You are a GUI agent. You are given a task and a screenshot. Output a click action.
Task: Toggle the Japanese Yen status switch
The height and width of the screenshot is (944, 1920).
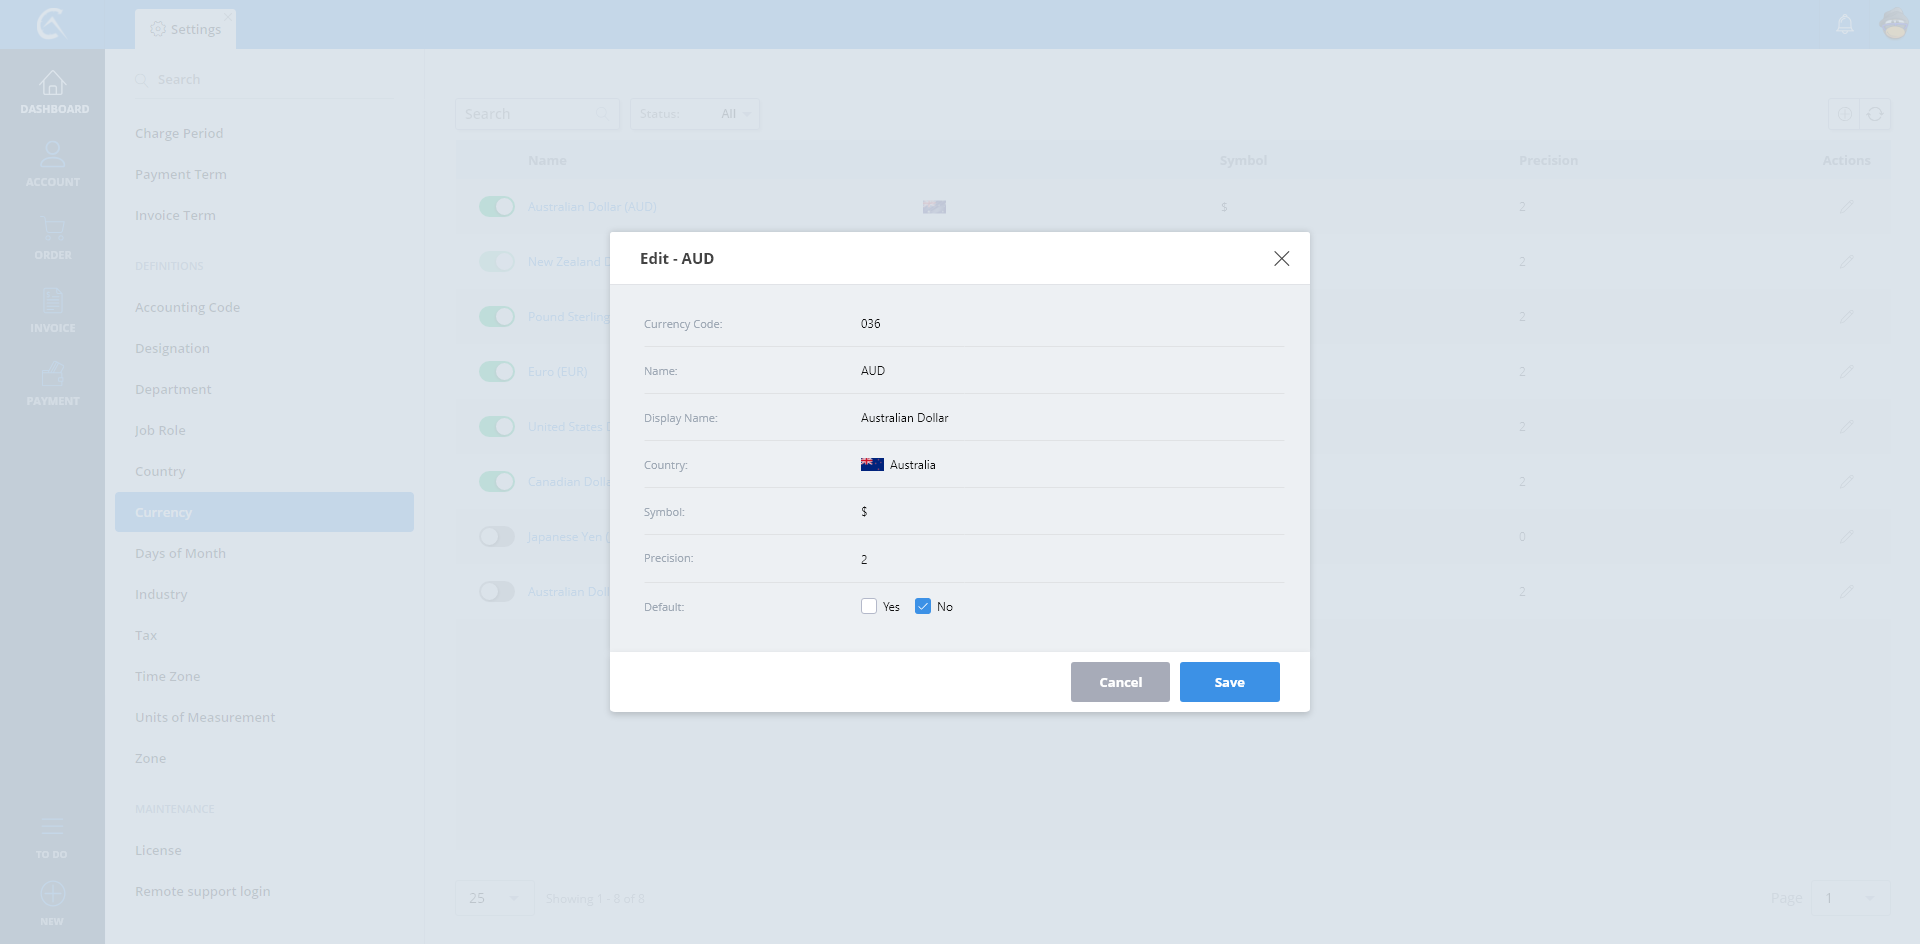(496, 537)
